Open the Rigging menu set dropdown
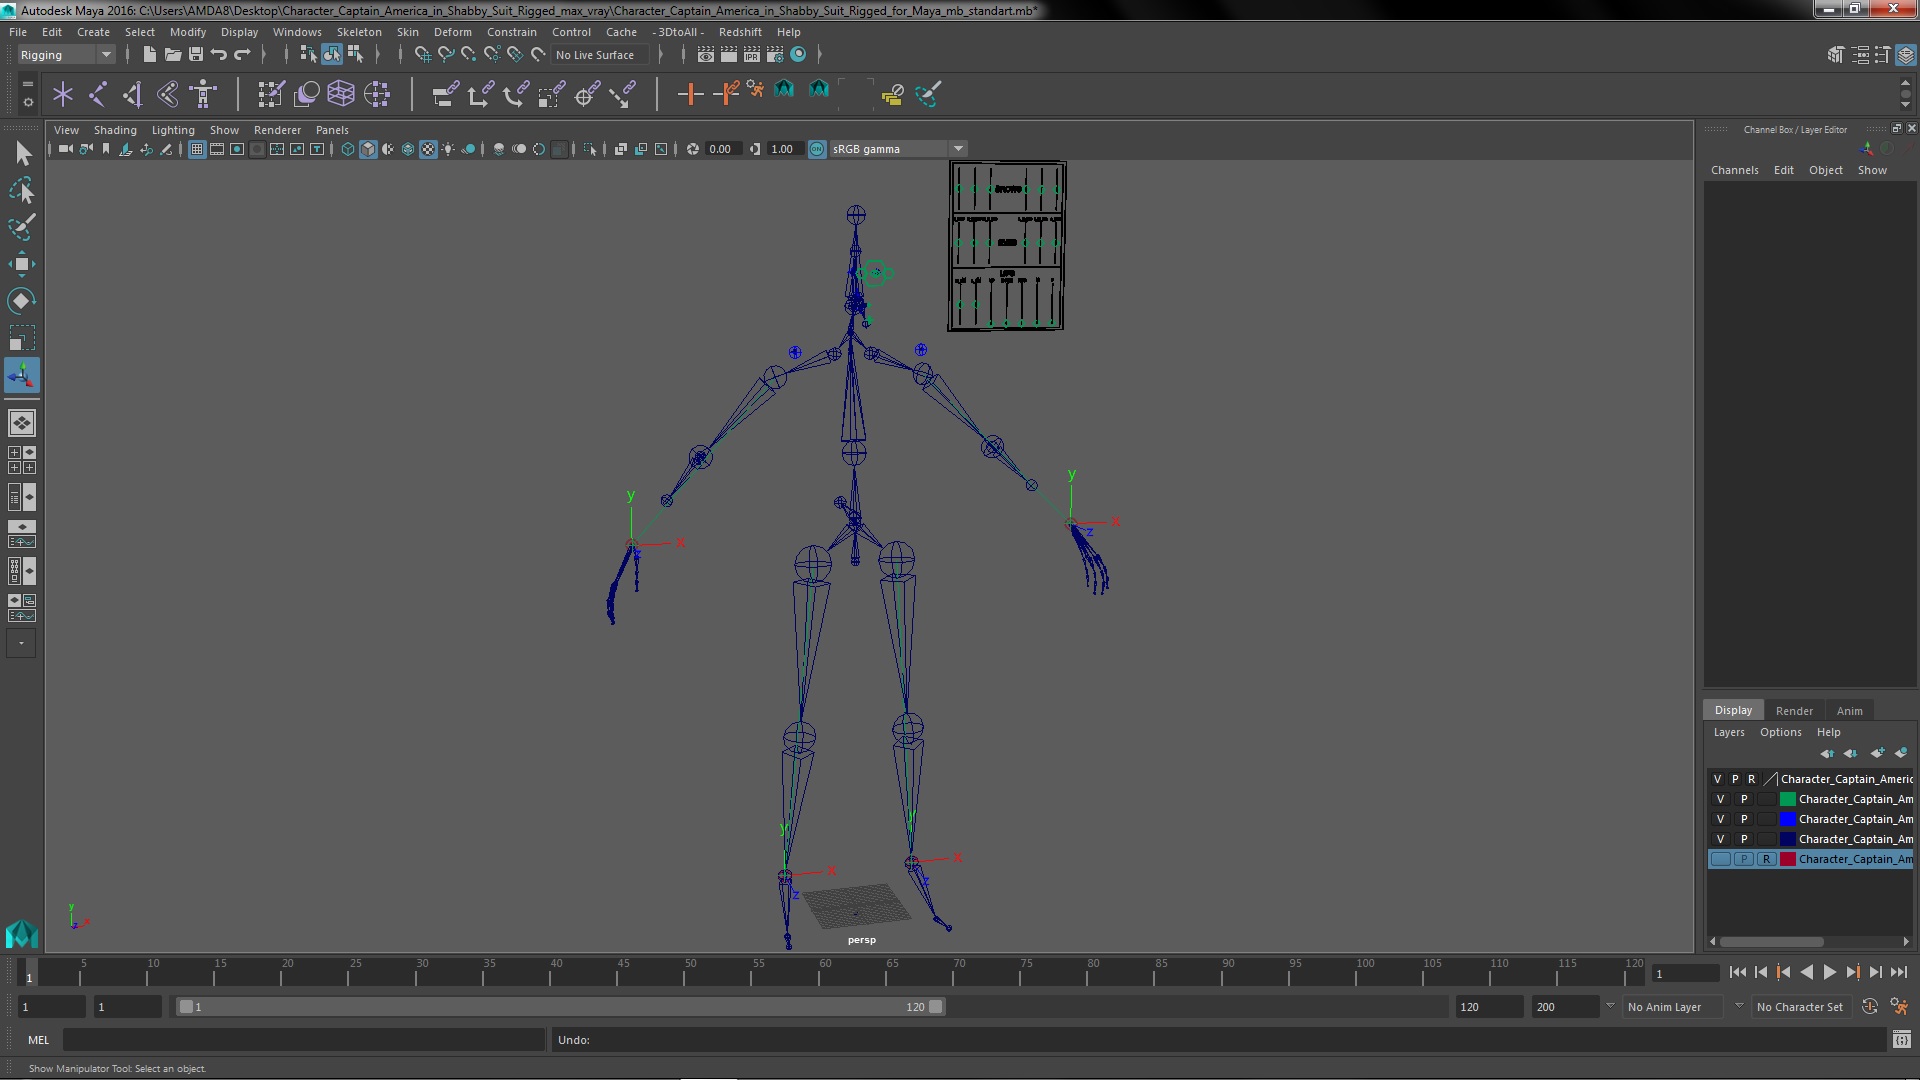 pos(66,55)
